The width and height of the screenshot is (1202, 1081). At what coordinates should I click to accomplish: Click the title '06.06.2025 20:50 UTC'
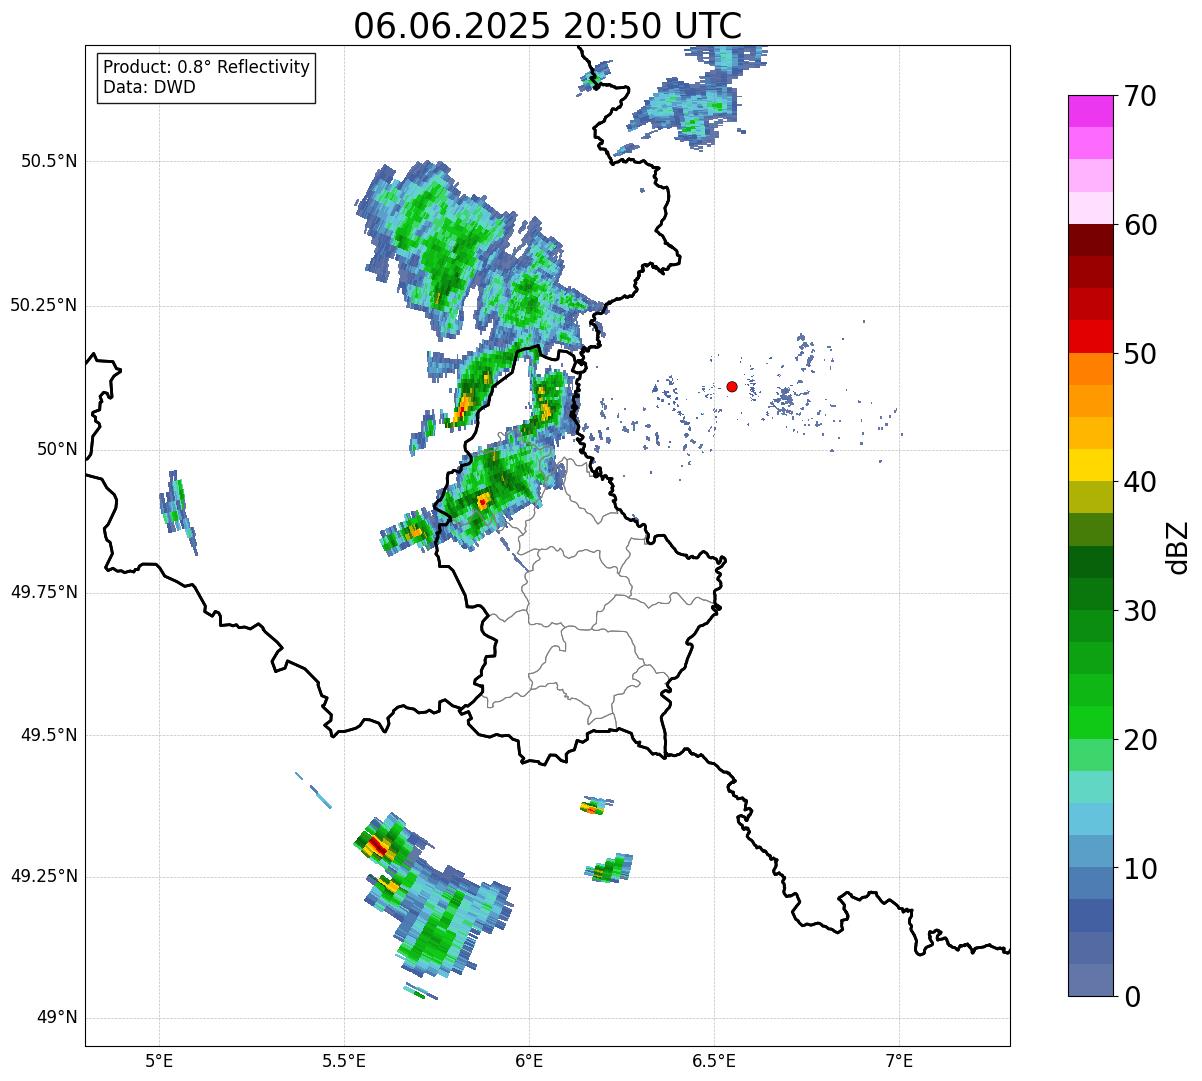[x=548, y=26]
